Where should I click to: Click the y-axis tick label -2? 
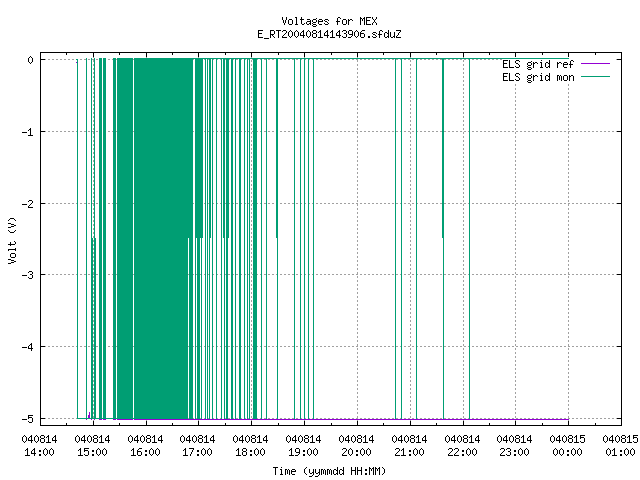(x=27, y=204)
